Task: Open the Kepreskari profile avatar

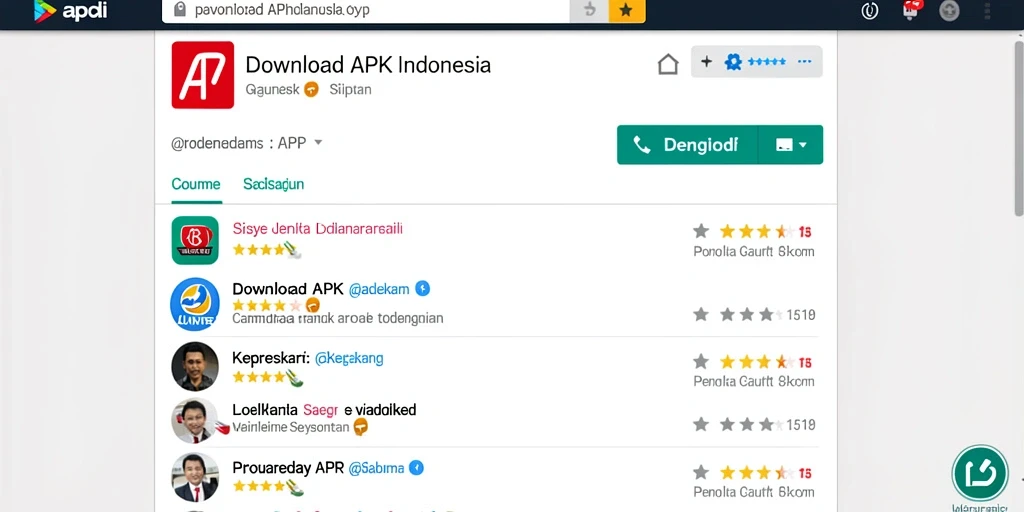Action: pyautogui.click(x=195, y=366)
